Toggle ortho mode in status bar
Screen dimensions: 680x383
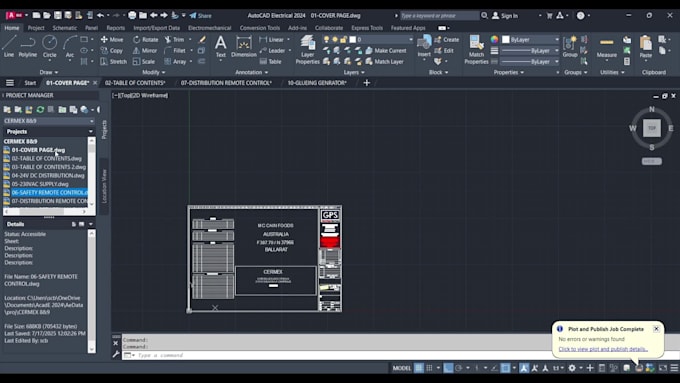point(448,368)
